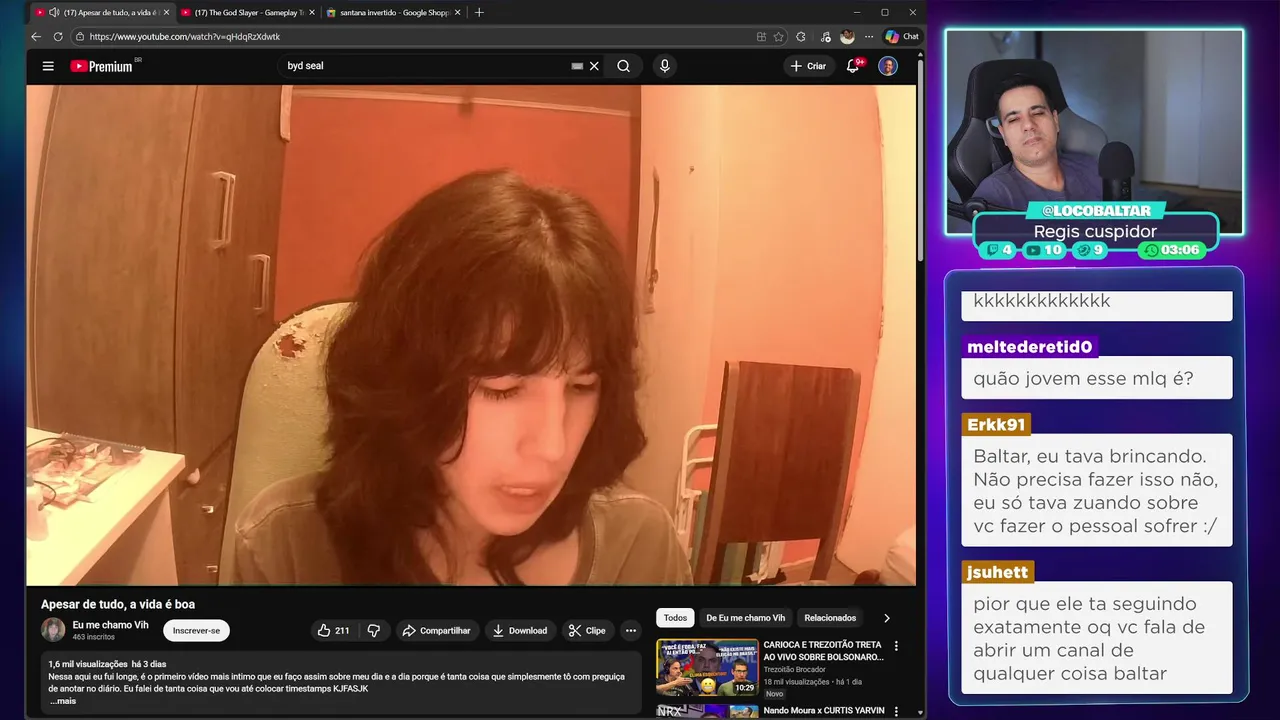Close 'The God Slayer' tab
Image resolution: width=1280 pixels, height=720 pixels.
tap(312, 12)
